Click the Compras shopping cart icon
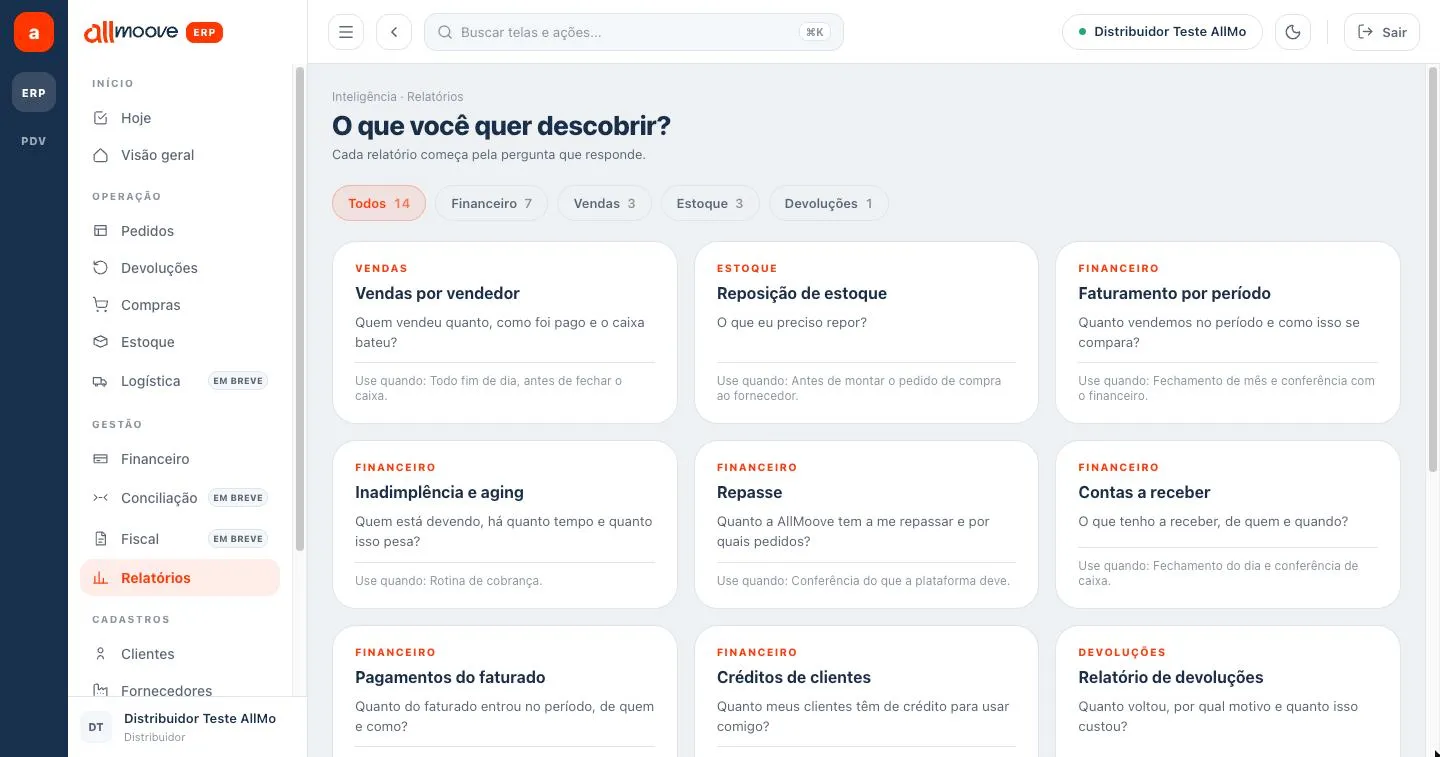Viewport: 1440px width, 757px height. pyautogui.click(x=100, y=305)
